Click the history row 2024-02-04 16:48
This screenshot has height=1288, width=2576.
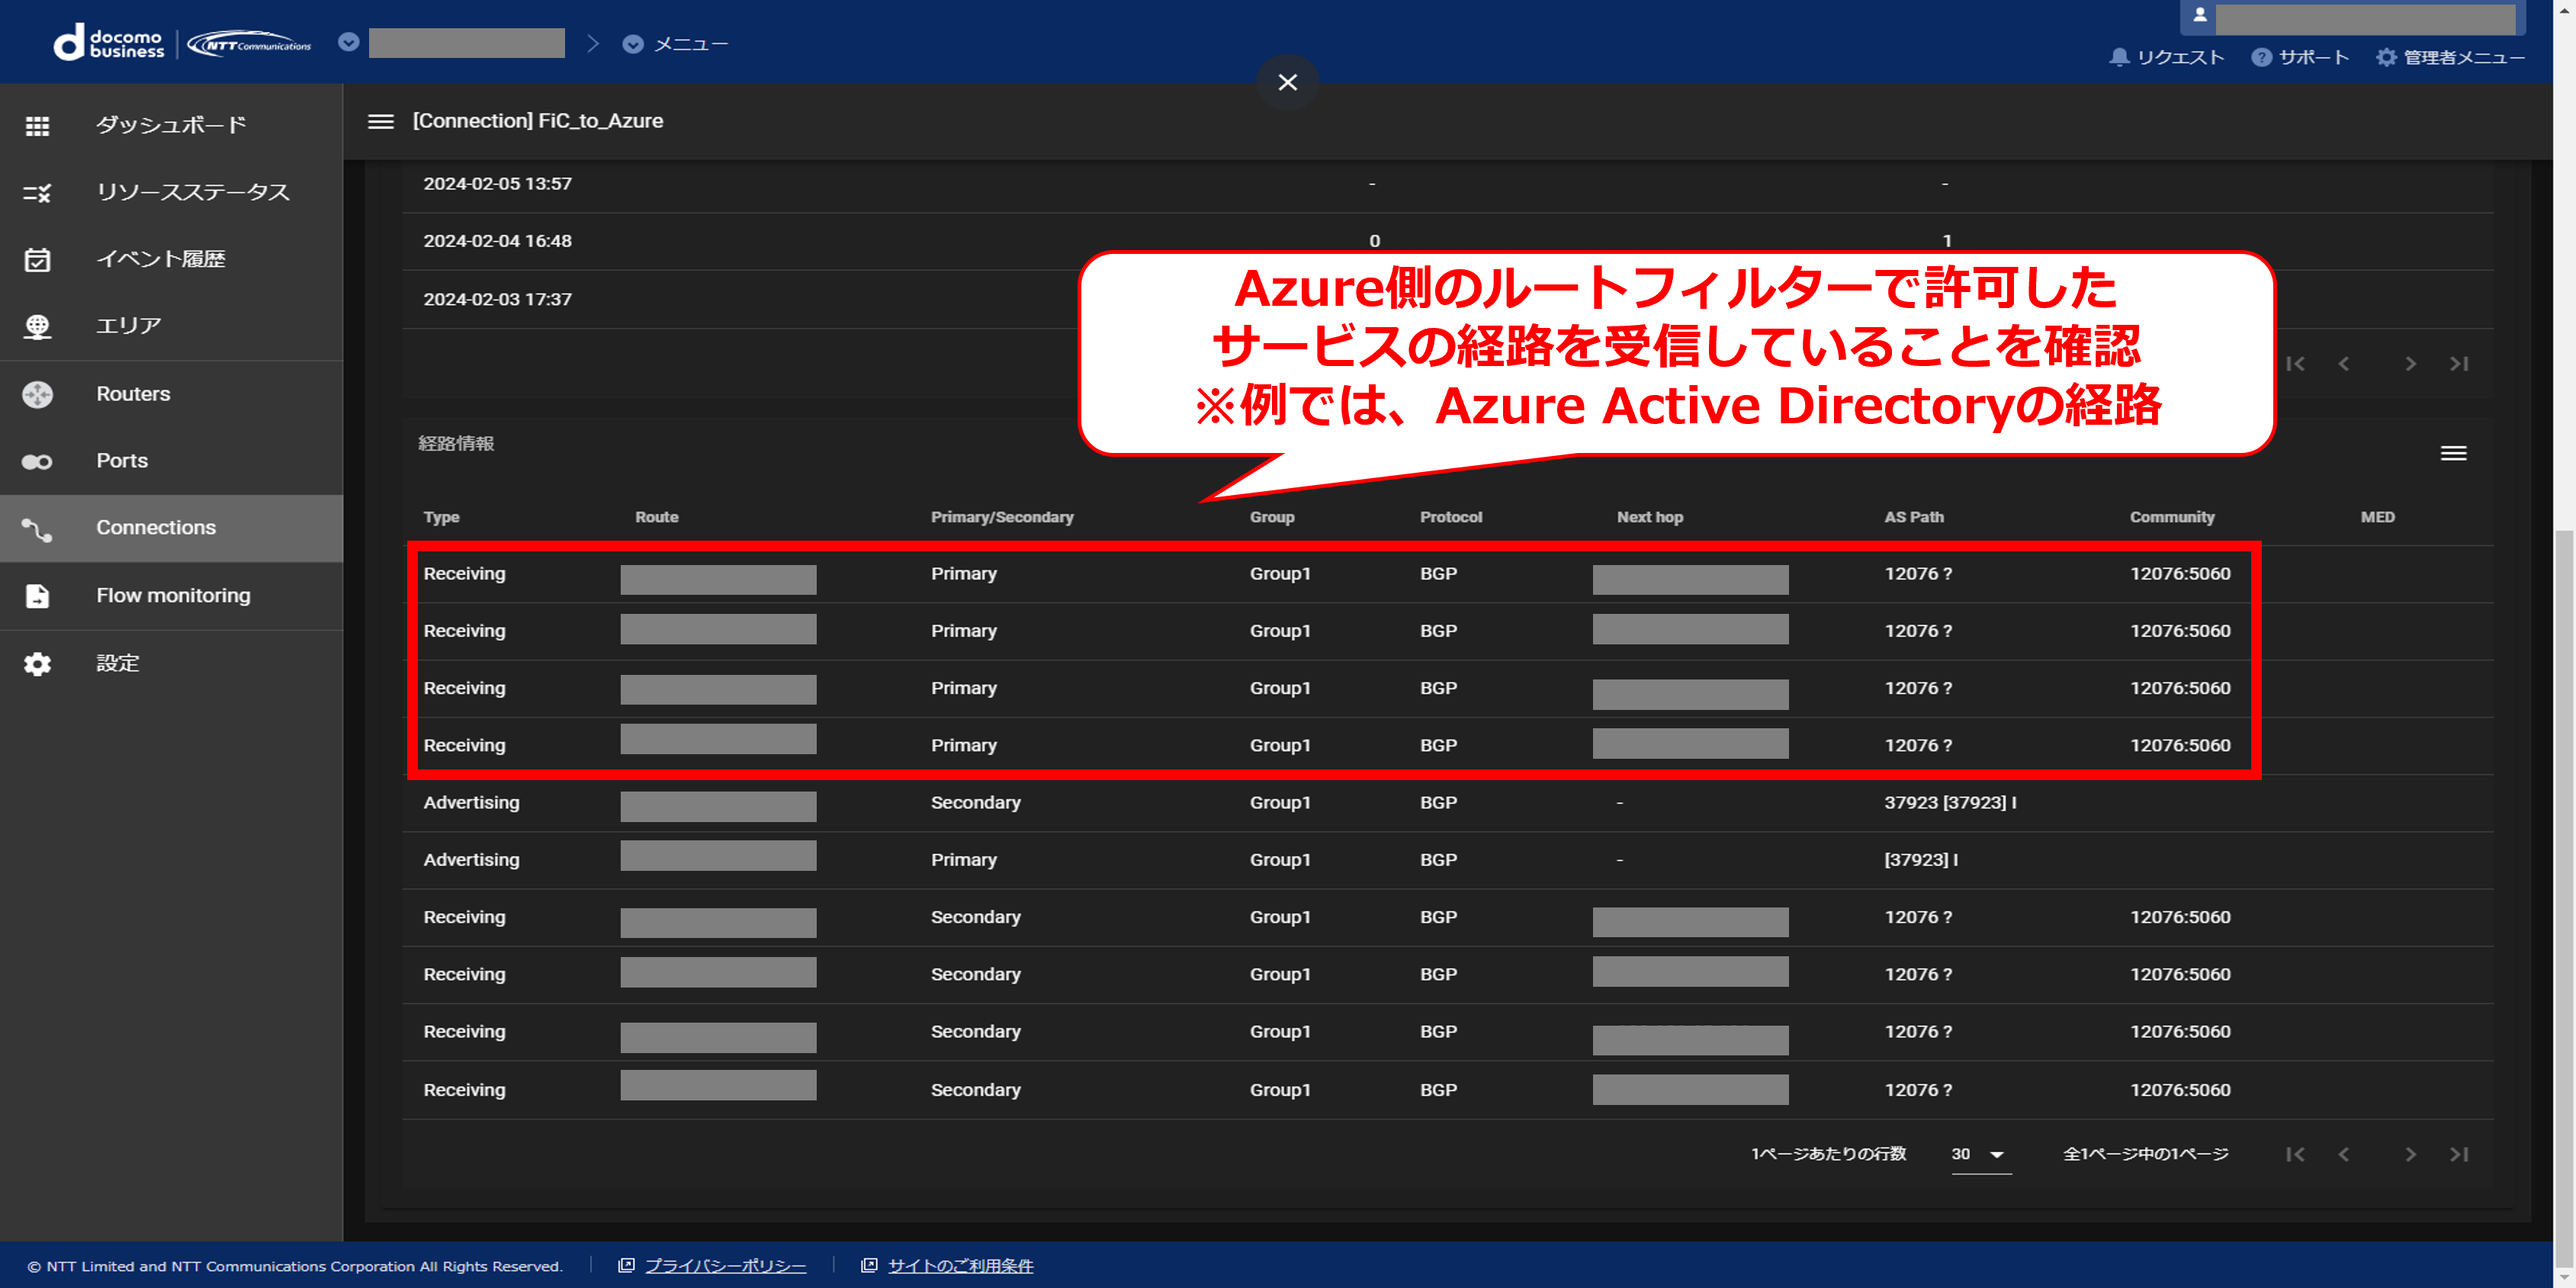tap(1447, 241)
